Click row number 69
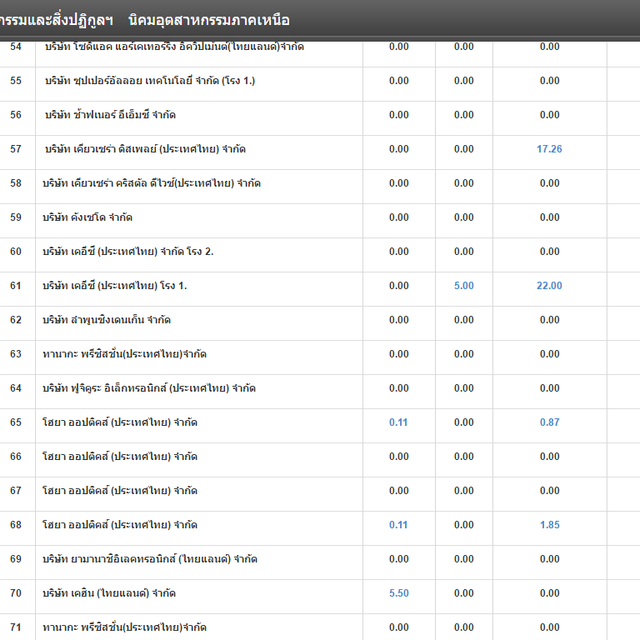640x640 pixels. pyautogui.click(x=16, y=559)
